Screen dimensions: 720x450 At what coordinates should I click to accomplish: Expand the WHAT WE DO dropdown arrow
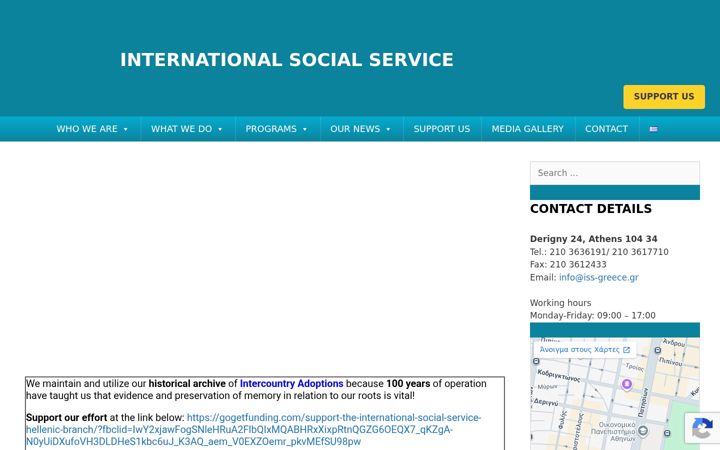click(220, 129)
